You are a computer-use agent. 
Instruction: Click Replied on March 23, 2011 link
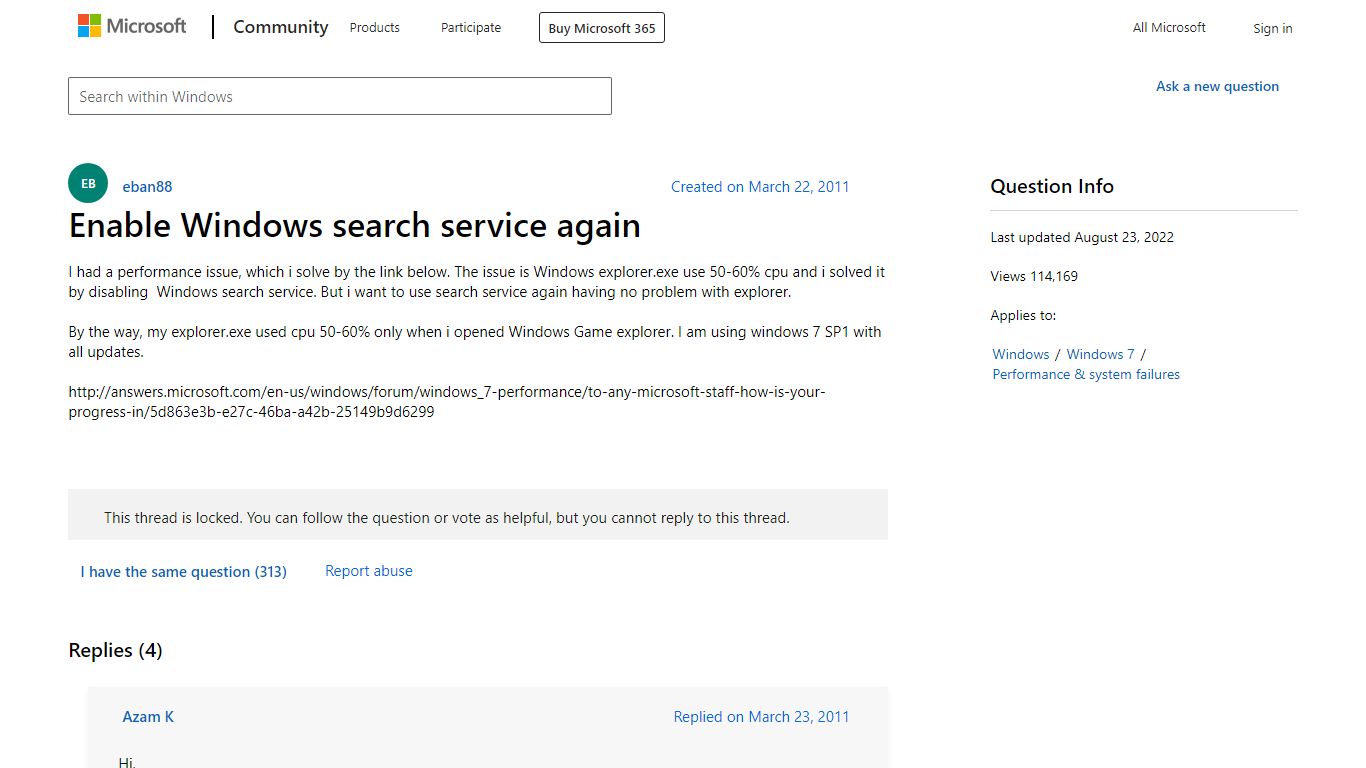coord(761,717)
